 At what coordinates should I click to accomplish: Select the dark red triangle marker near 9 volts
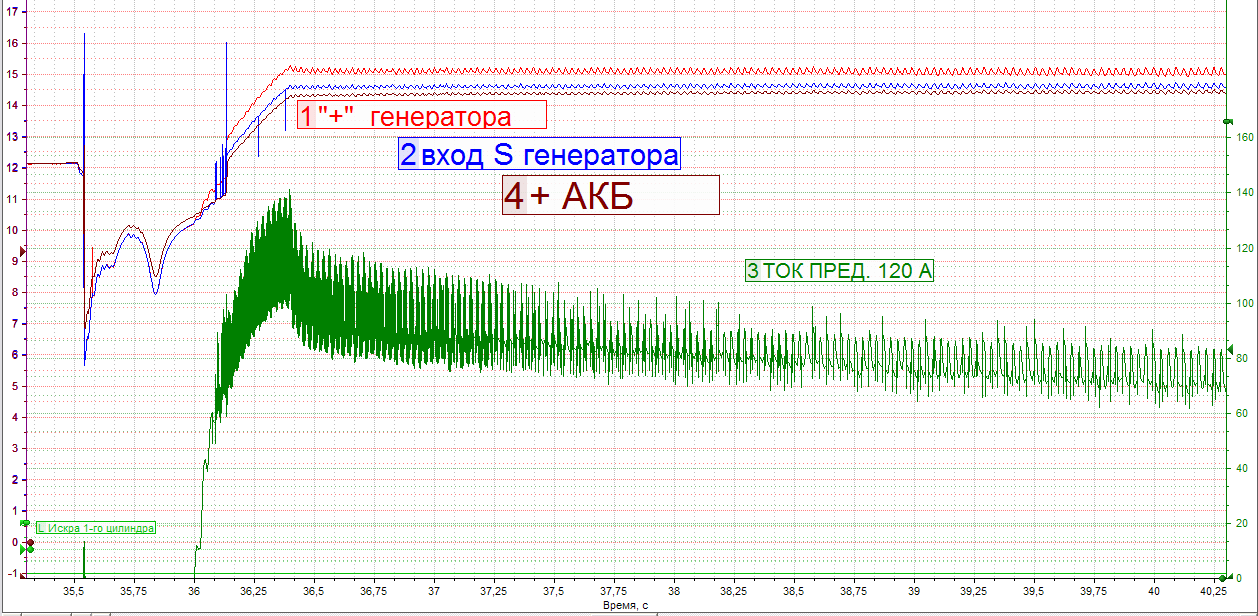coord(25,251)
